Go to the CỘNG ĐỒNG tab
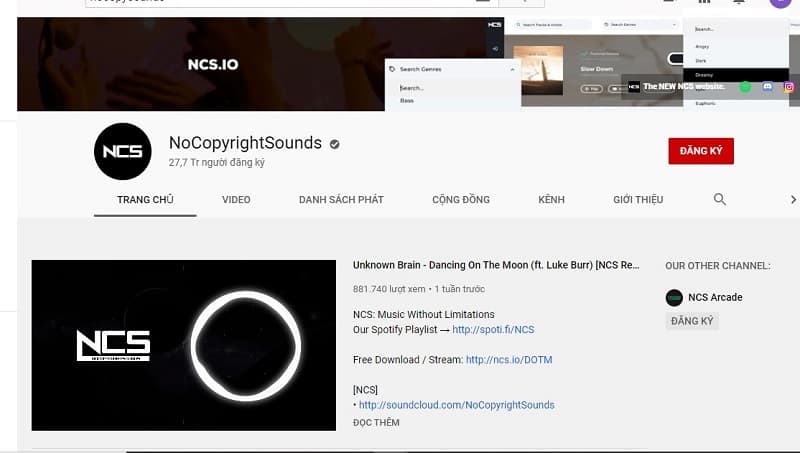Screen dimensions: 800x453 click(461, 199)
